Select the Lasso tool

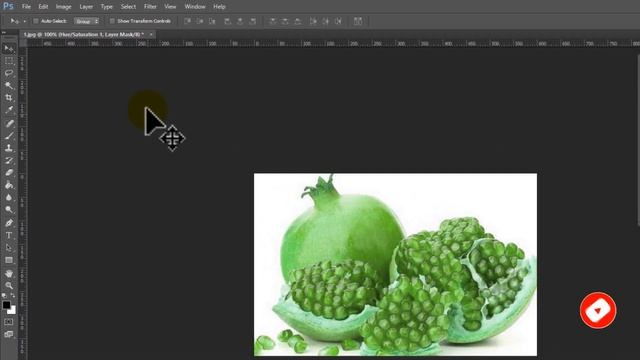(x=9, y=73)
